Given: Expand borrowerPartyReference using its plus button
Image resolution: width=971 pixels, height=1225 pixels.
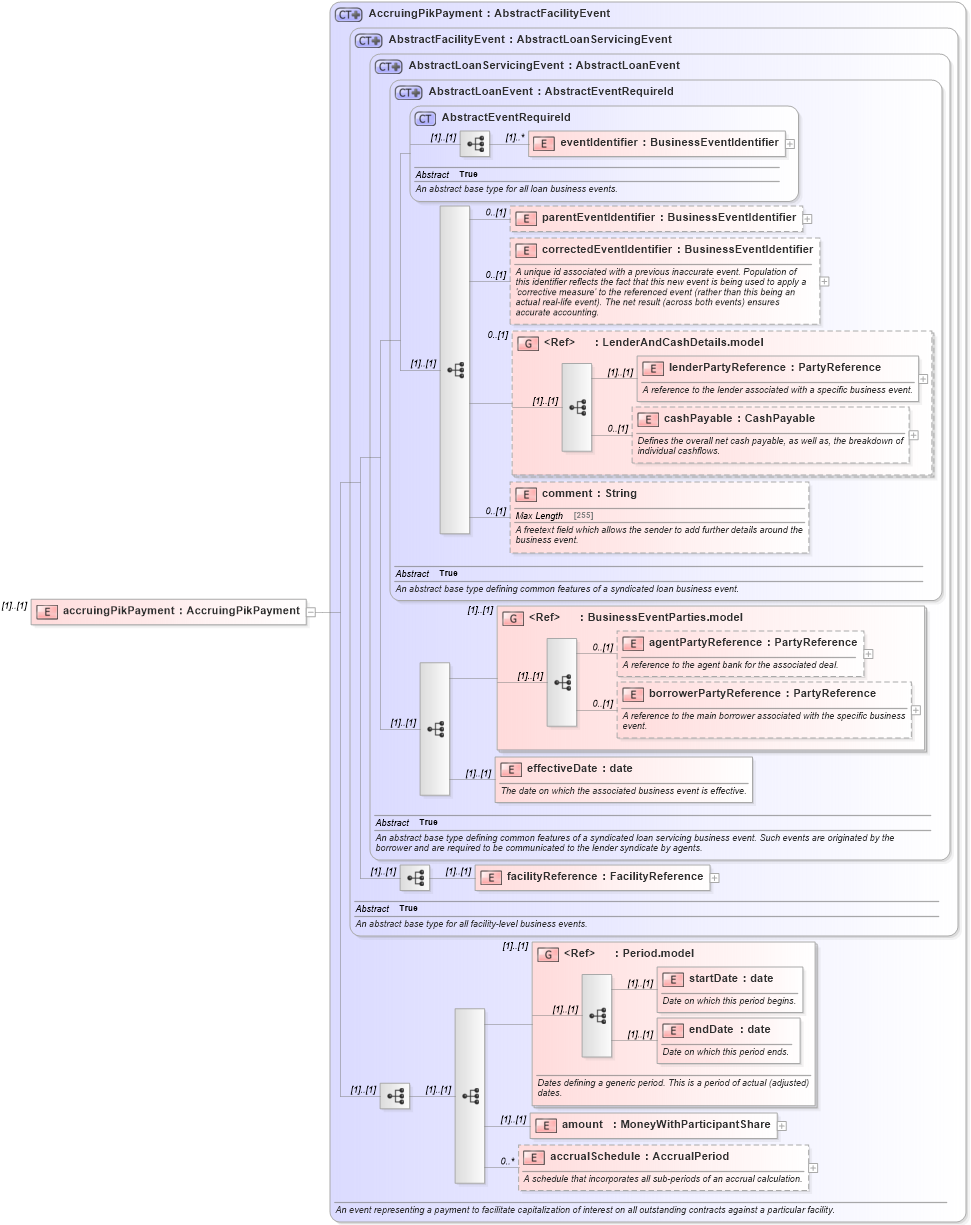Looking at the screenshot, I should (915, 709).
